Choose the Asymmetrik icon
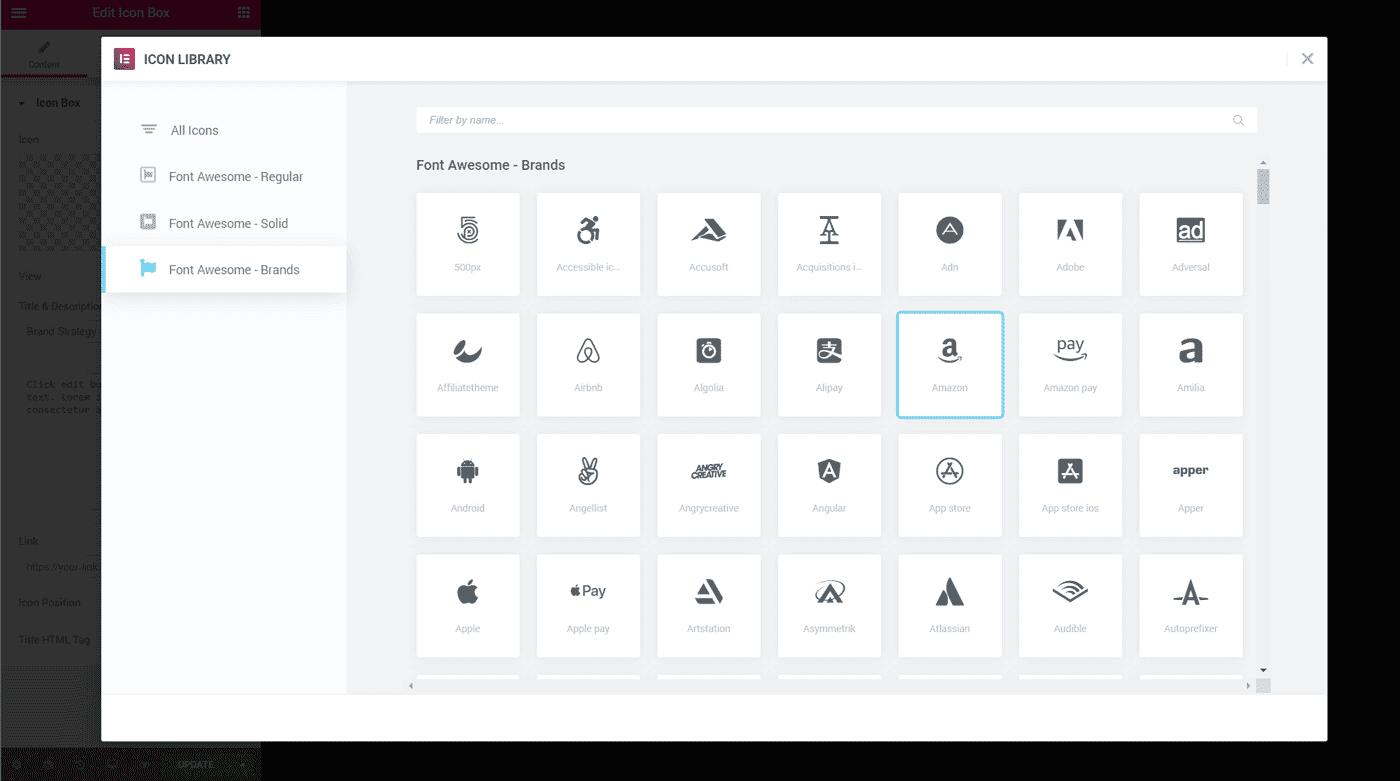1400x781 pixels. coord(829,606)
